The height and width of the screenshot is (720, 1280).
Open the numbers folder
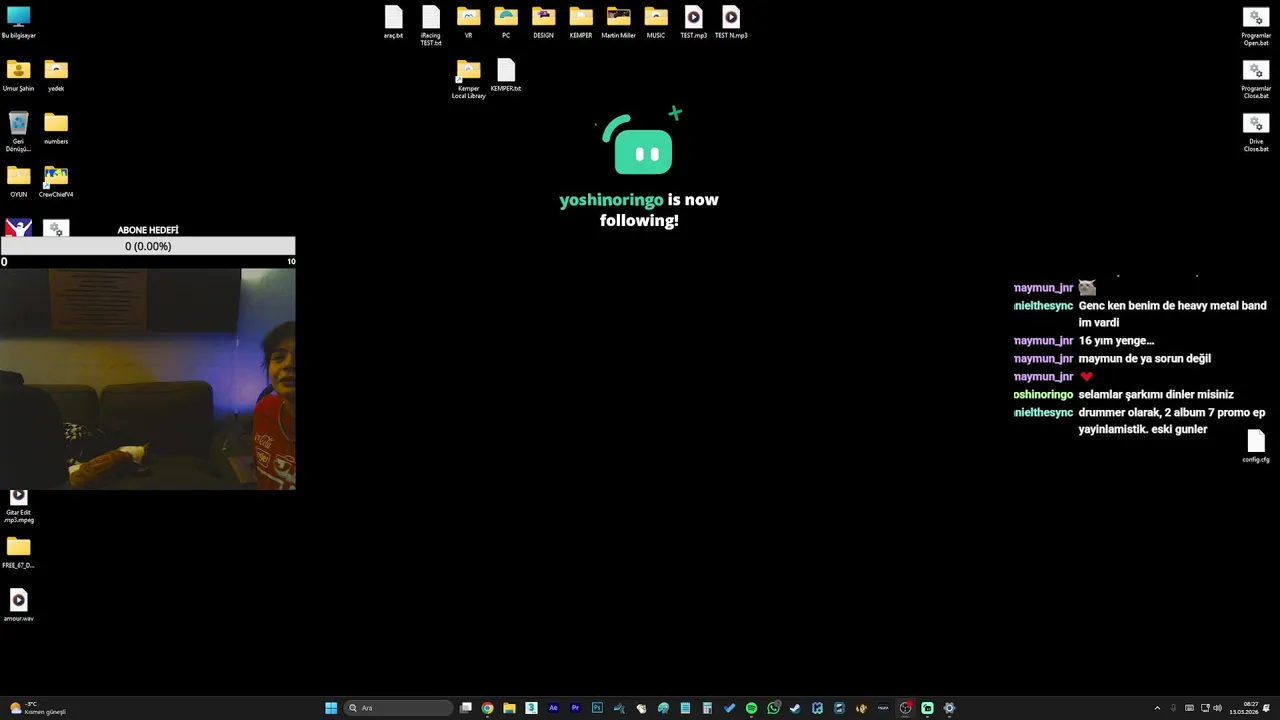[56, 128]
